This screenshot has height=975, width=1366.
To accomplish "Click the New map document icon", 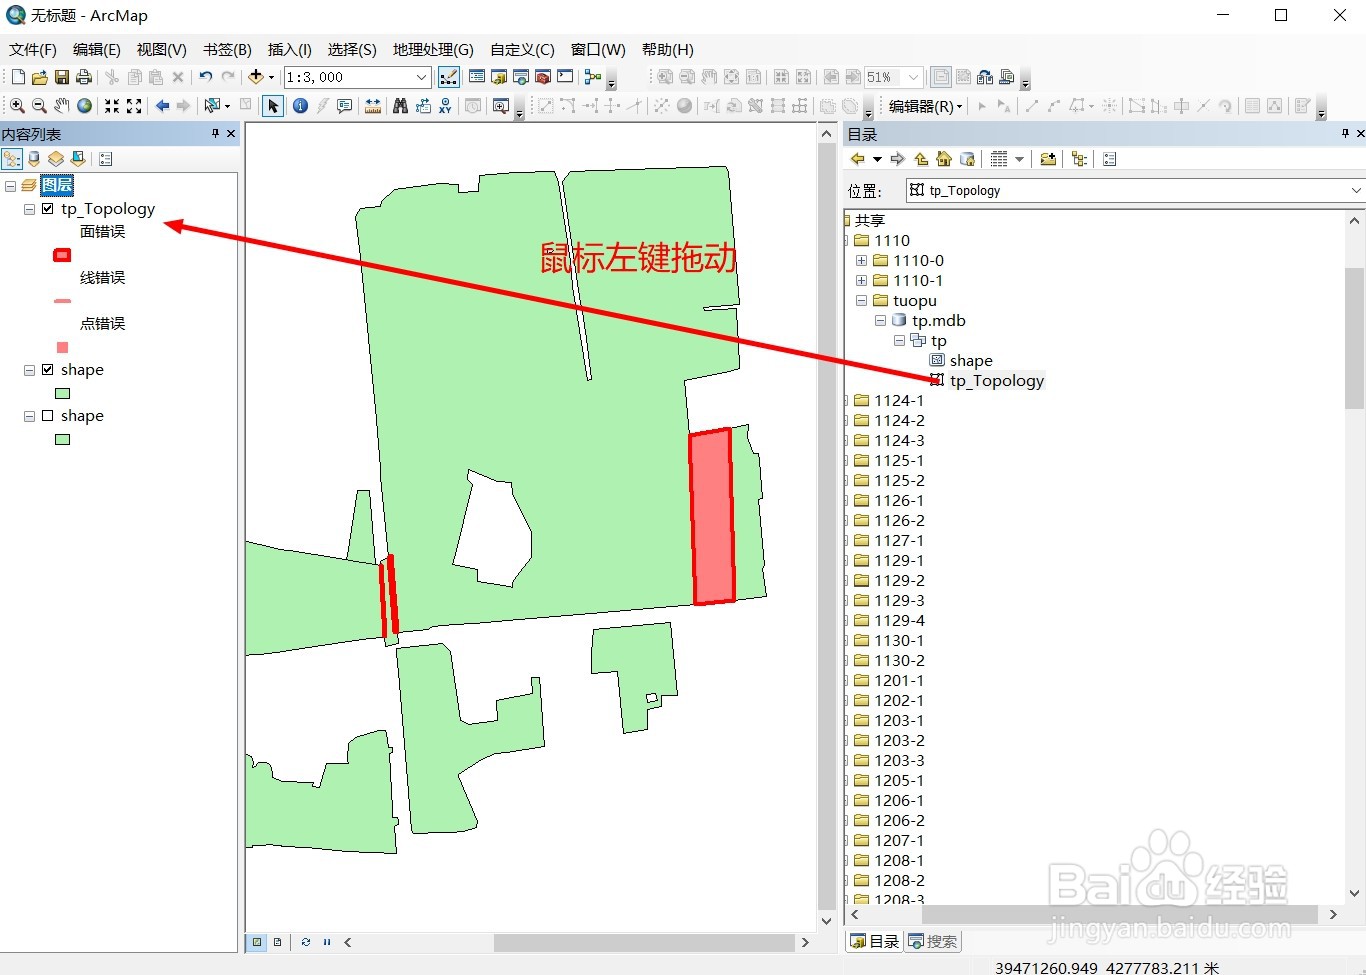I will coord(18,77).
